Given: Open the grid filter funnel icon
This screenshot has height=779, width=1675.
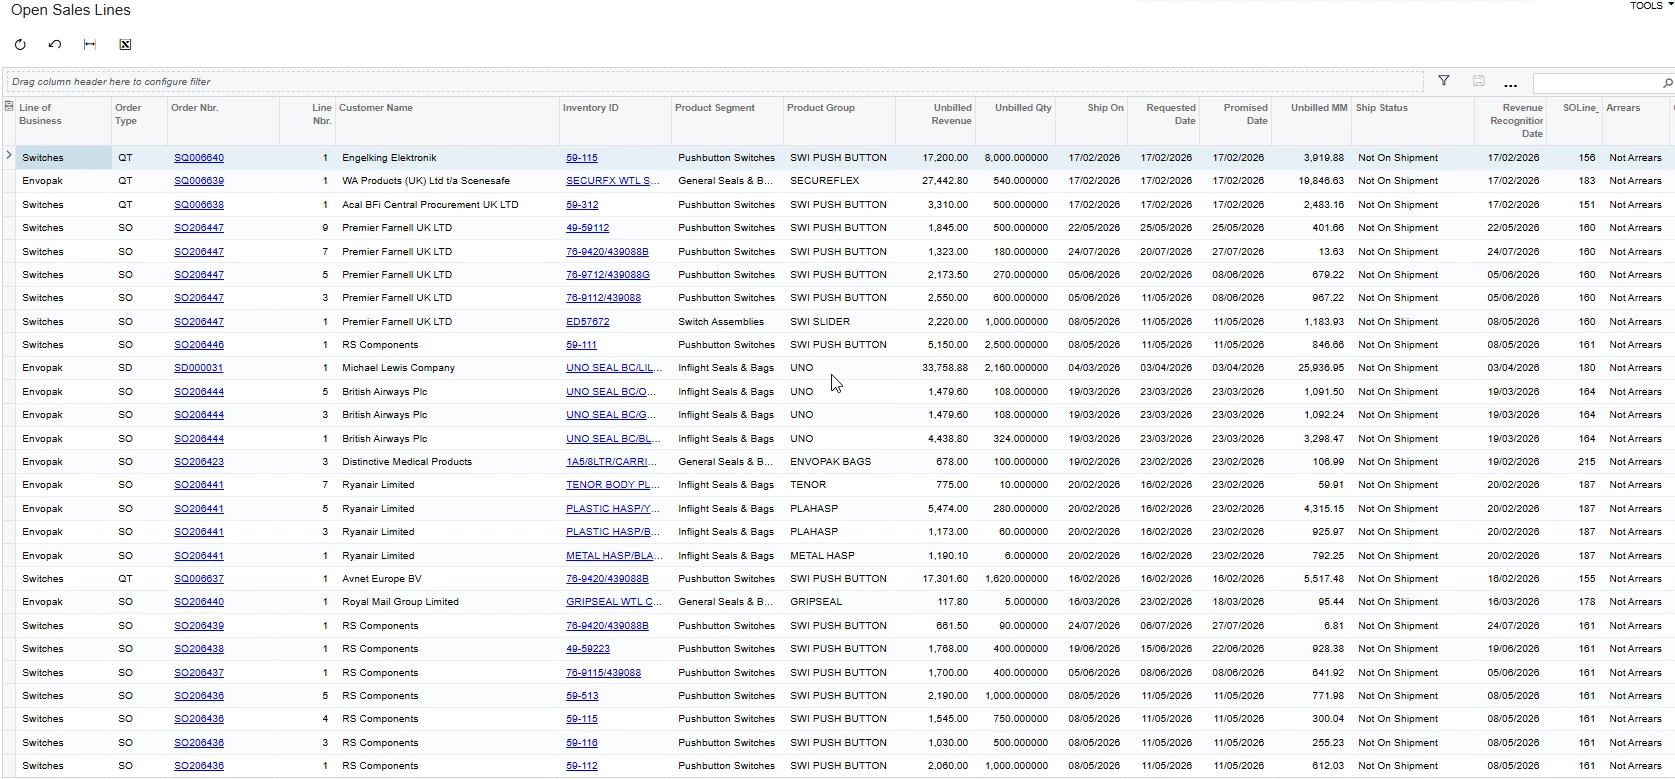Looking at the screenshot, I should click(x=1444, y=81).
